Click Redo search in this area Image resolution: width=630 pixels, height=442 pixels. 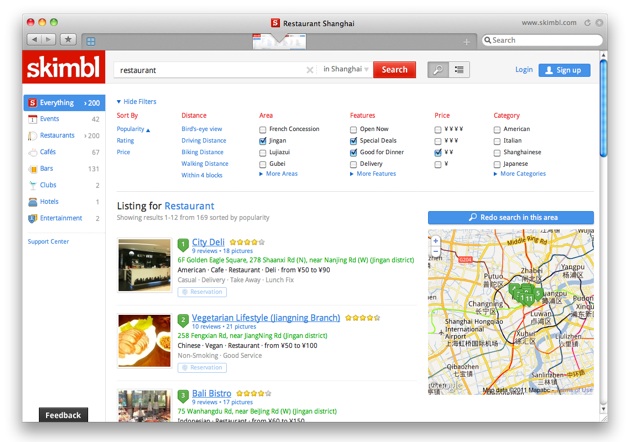511,217
